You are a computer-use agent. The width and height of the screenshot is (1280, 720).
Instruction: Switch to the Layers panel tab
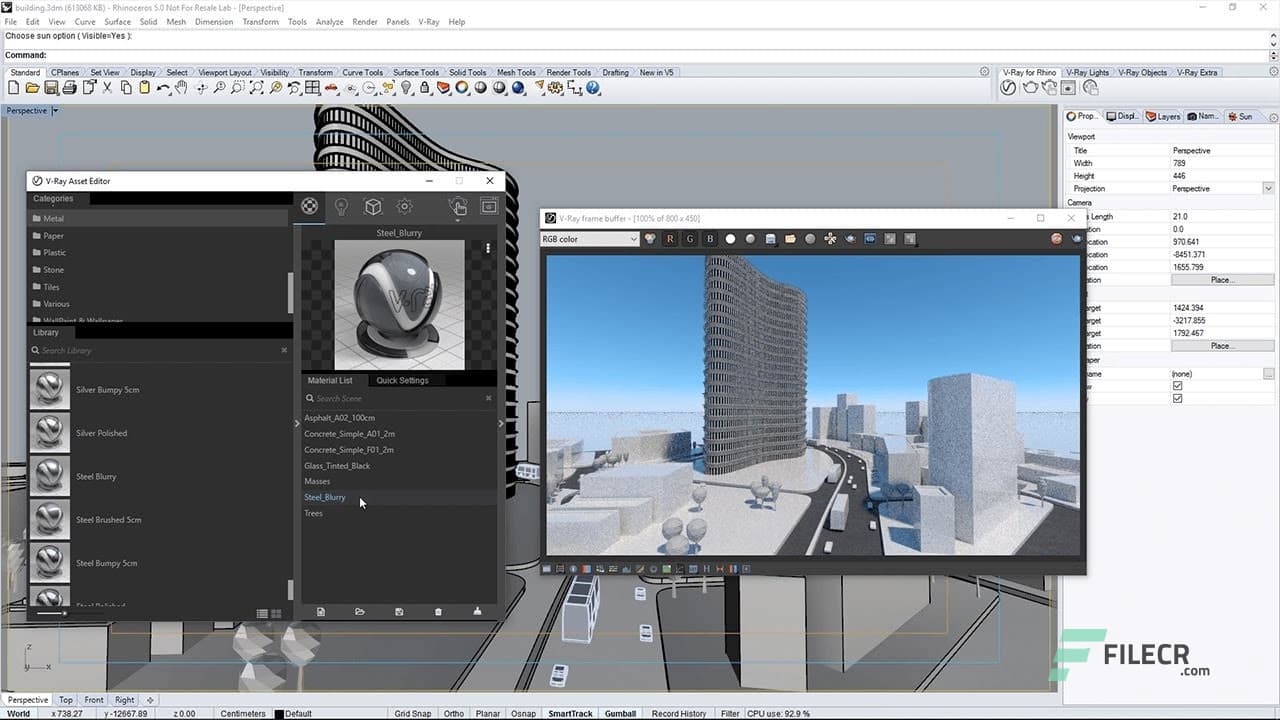[x=1163, y=115]
